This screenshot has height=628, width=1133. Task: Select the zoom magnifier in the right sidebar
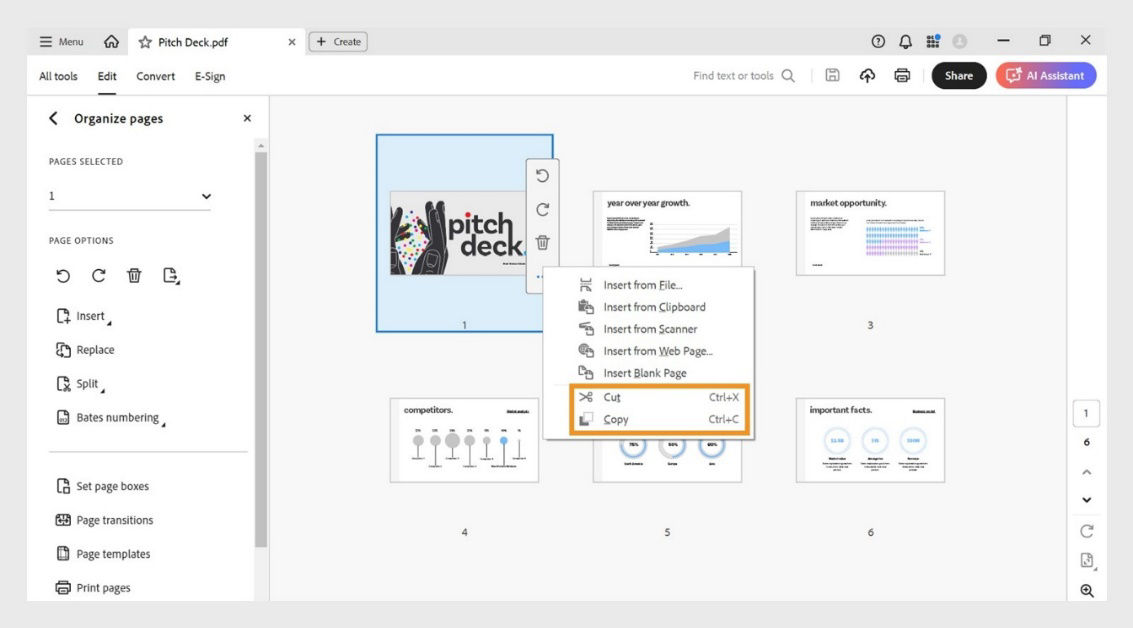(x=1087, y=588)
